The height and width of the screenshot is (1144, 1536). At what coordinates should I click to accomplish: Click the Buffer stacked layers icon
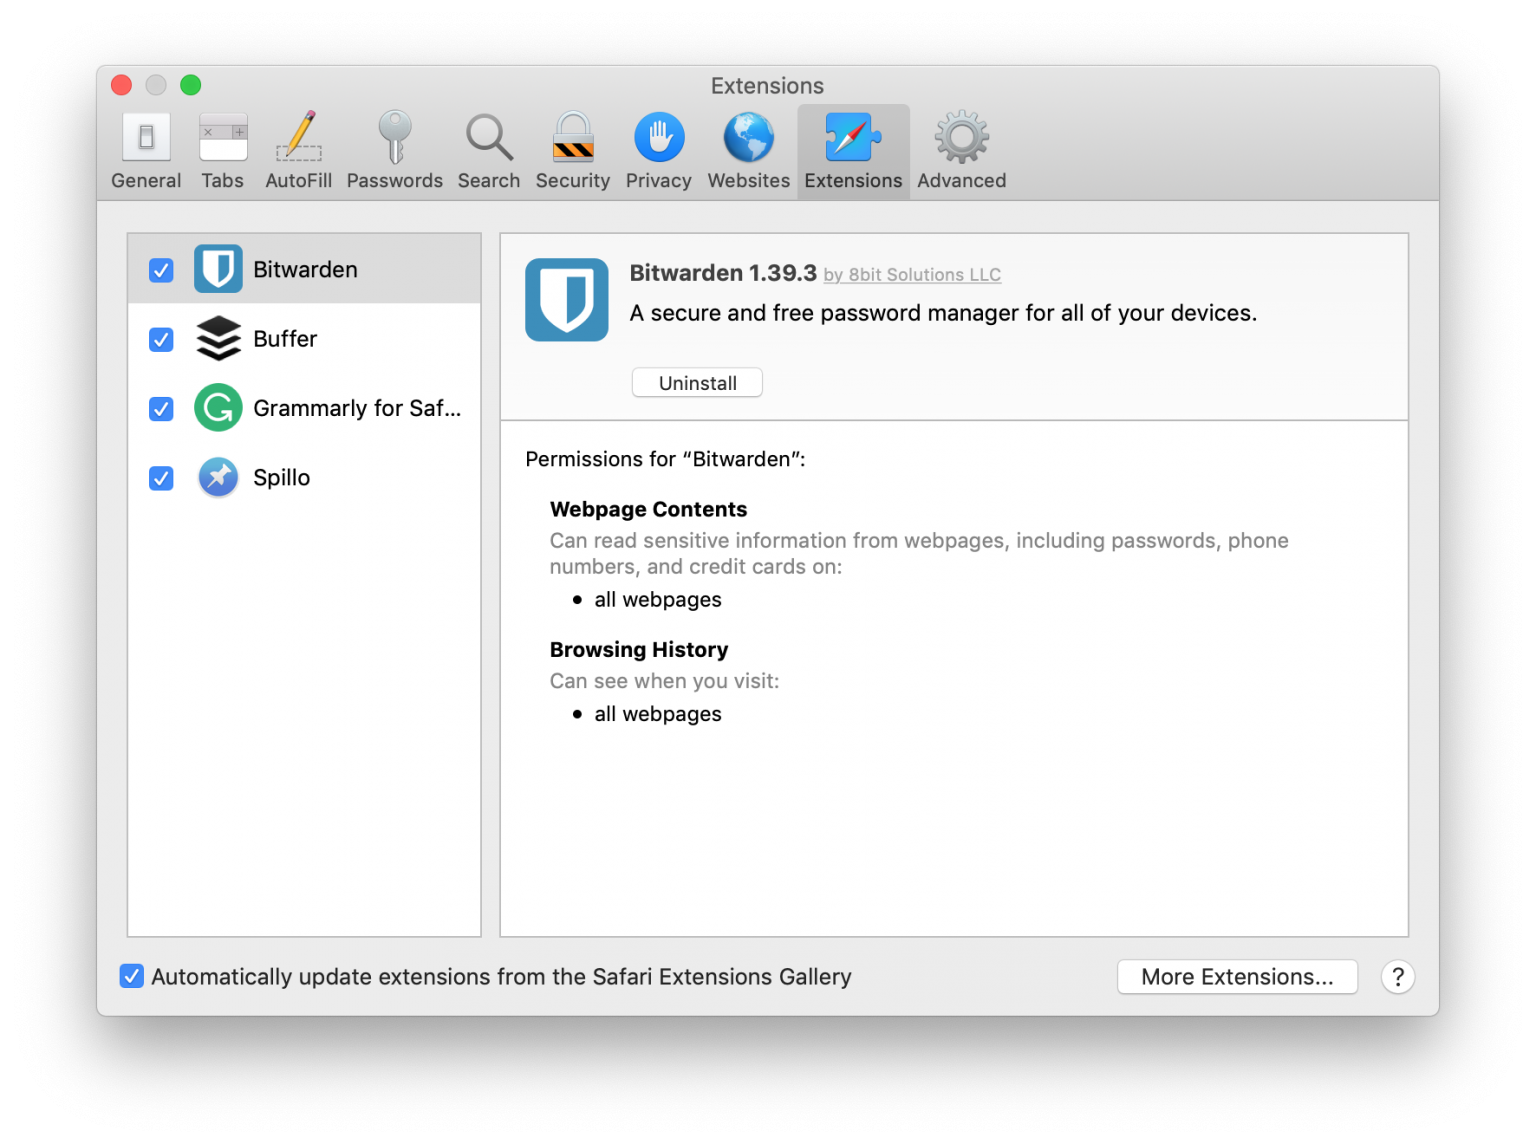click(x=218, y=338)
